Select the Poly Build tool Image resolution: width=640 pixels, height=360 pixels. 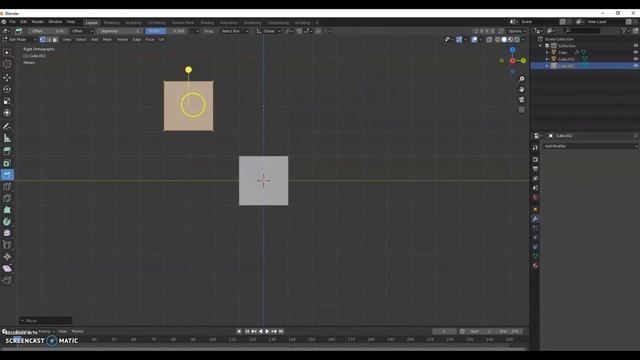(7, 210)
